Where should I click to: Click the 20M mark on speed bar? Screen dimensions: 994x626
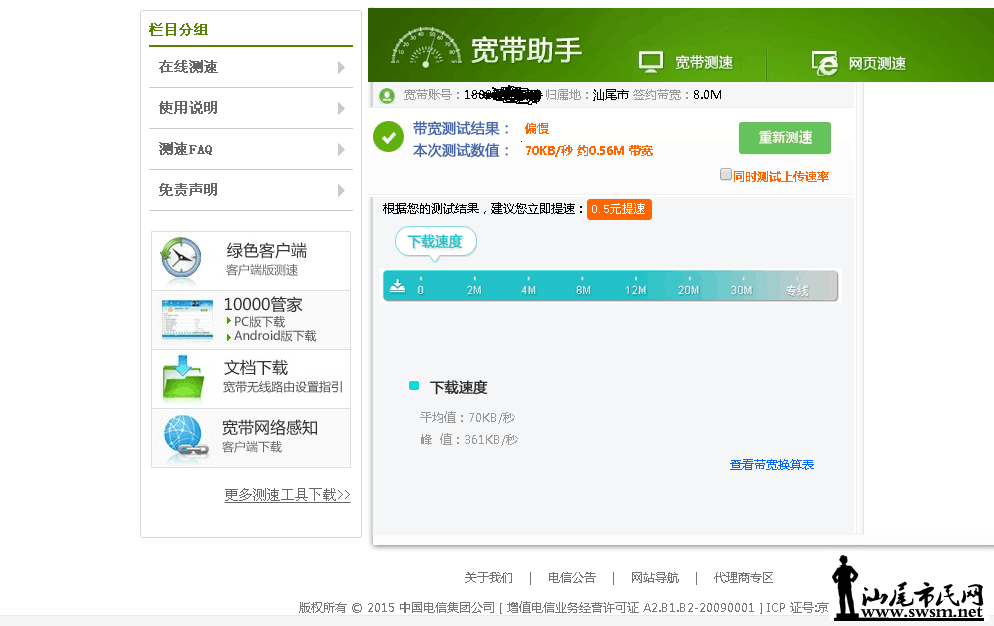click(x=688, y=290)
